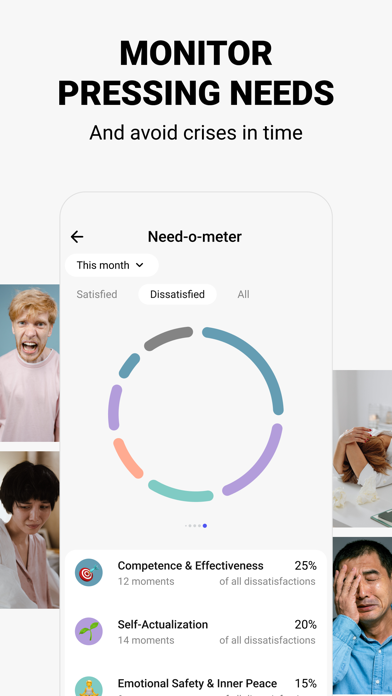Tap the 20% dissatisfaction value
Viewport: 392px width, 696px height.
(305, 625)
